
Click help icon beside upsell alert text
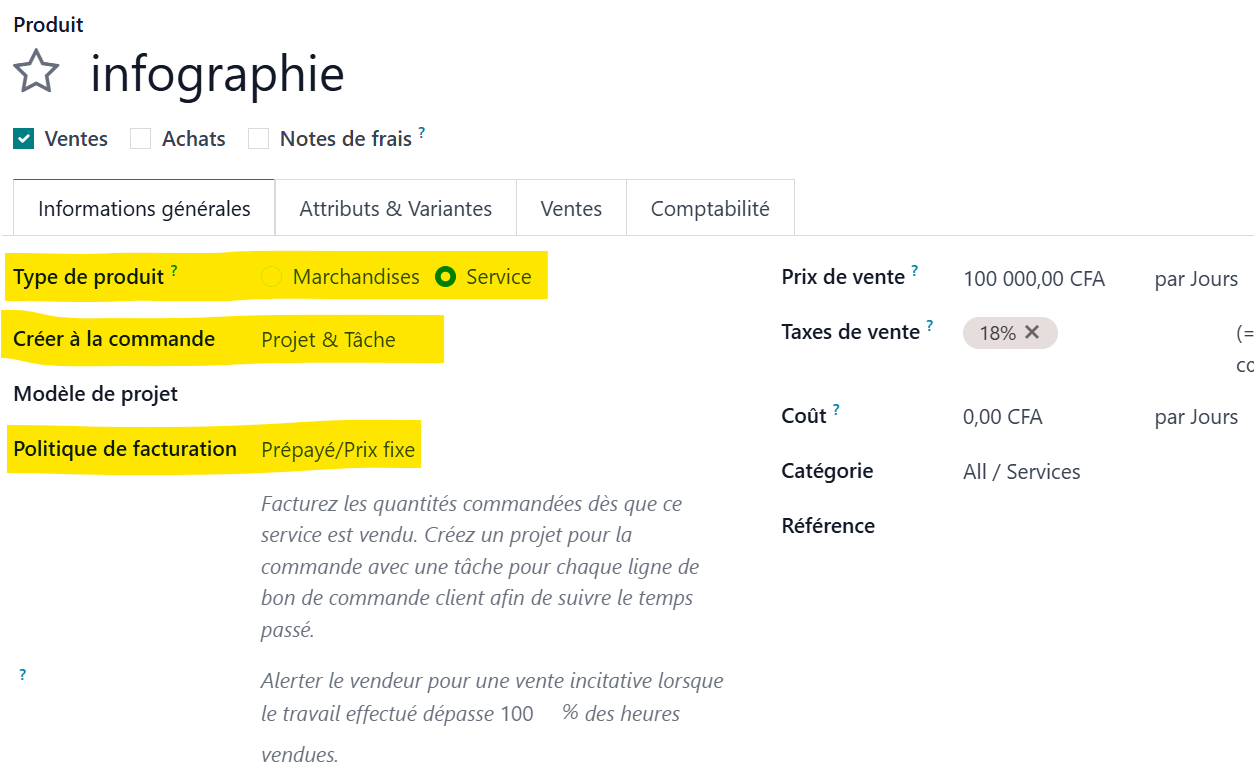pyautogui.click(x=22, y=675)
